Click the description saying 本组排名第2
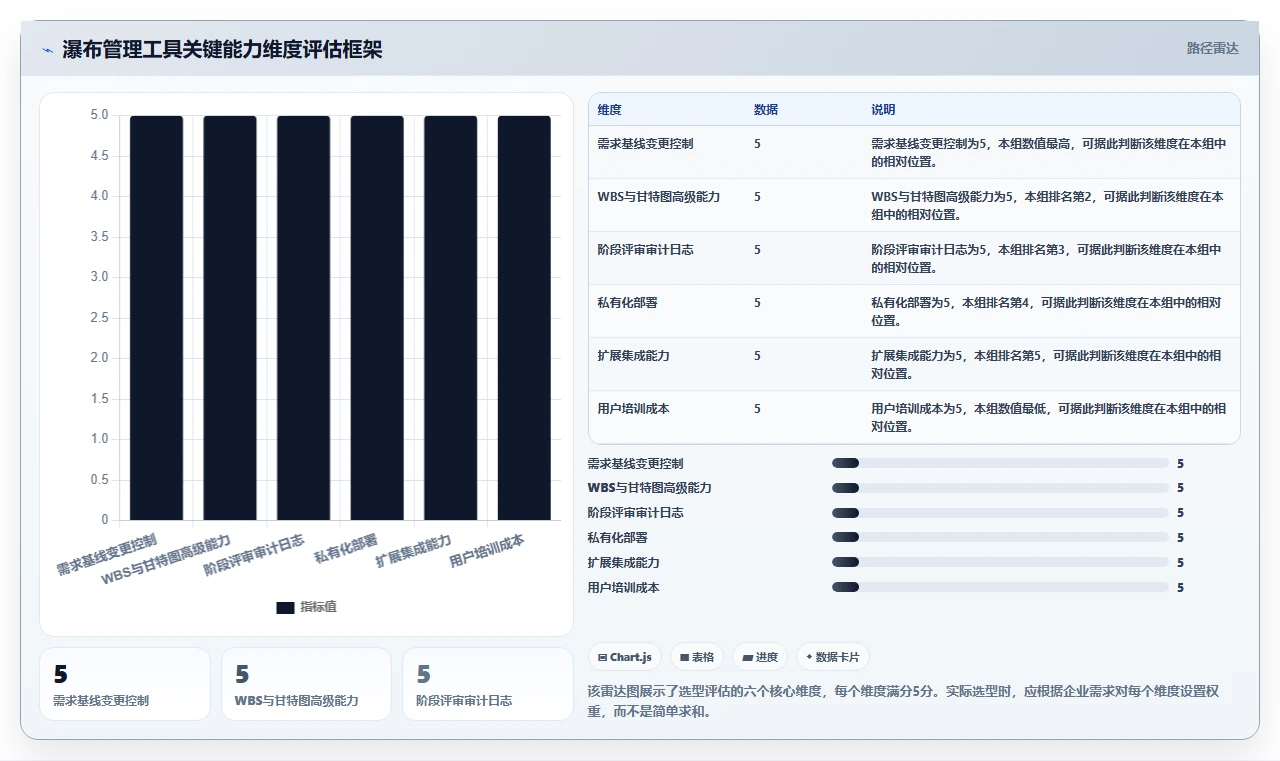1280x761 pixels. pos(1047,205)
